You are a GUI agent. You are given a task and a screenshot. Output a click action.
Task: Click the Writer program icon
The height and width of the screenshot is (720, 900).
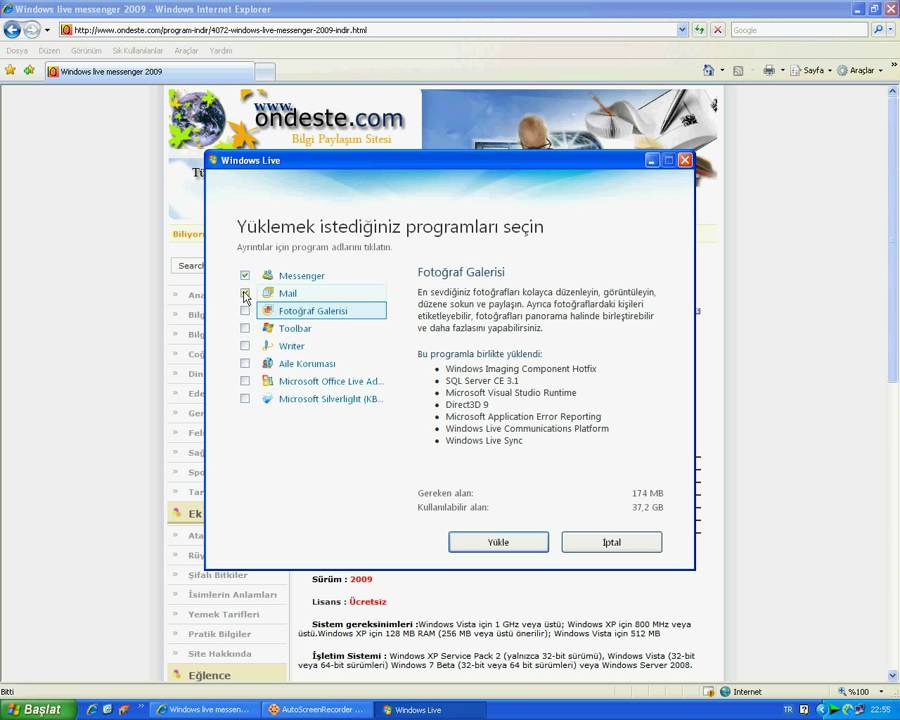(267, 346)
